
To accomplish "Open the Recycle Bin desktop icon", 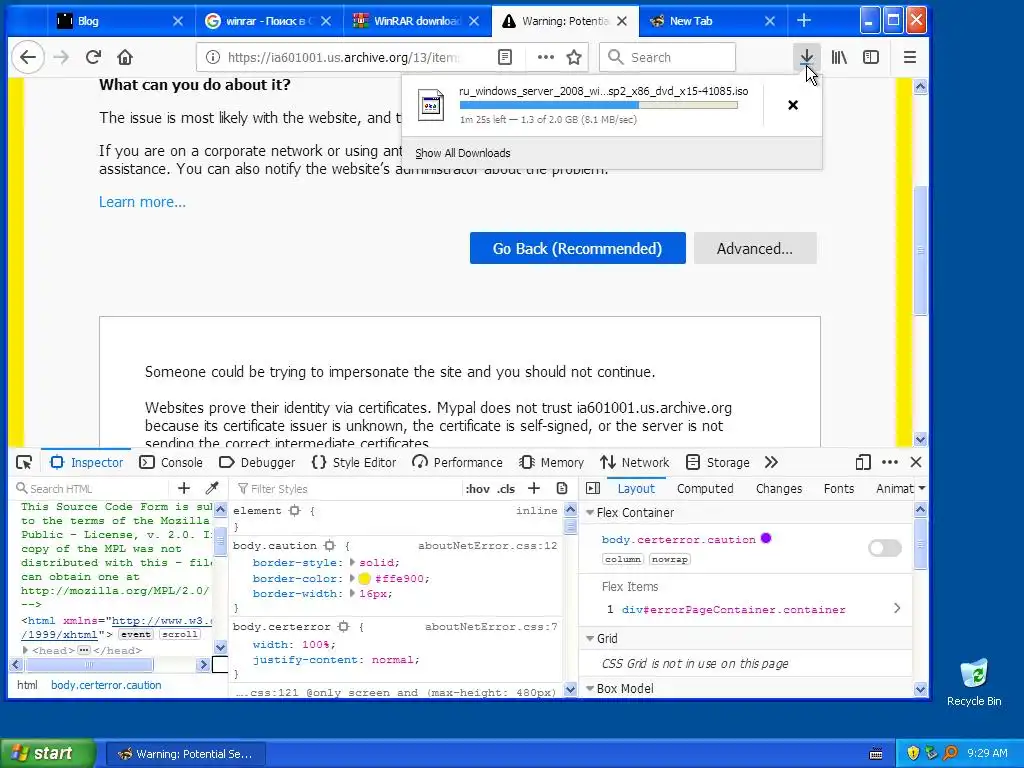I will coord(974,682).
